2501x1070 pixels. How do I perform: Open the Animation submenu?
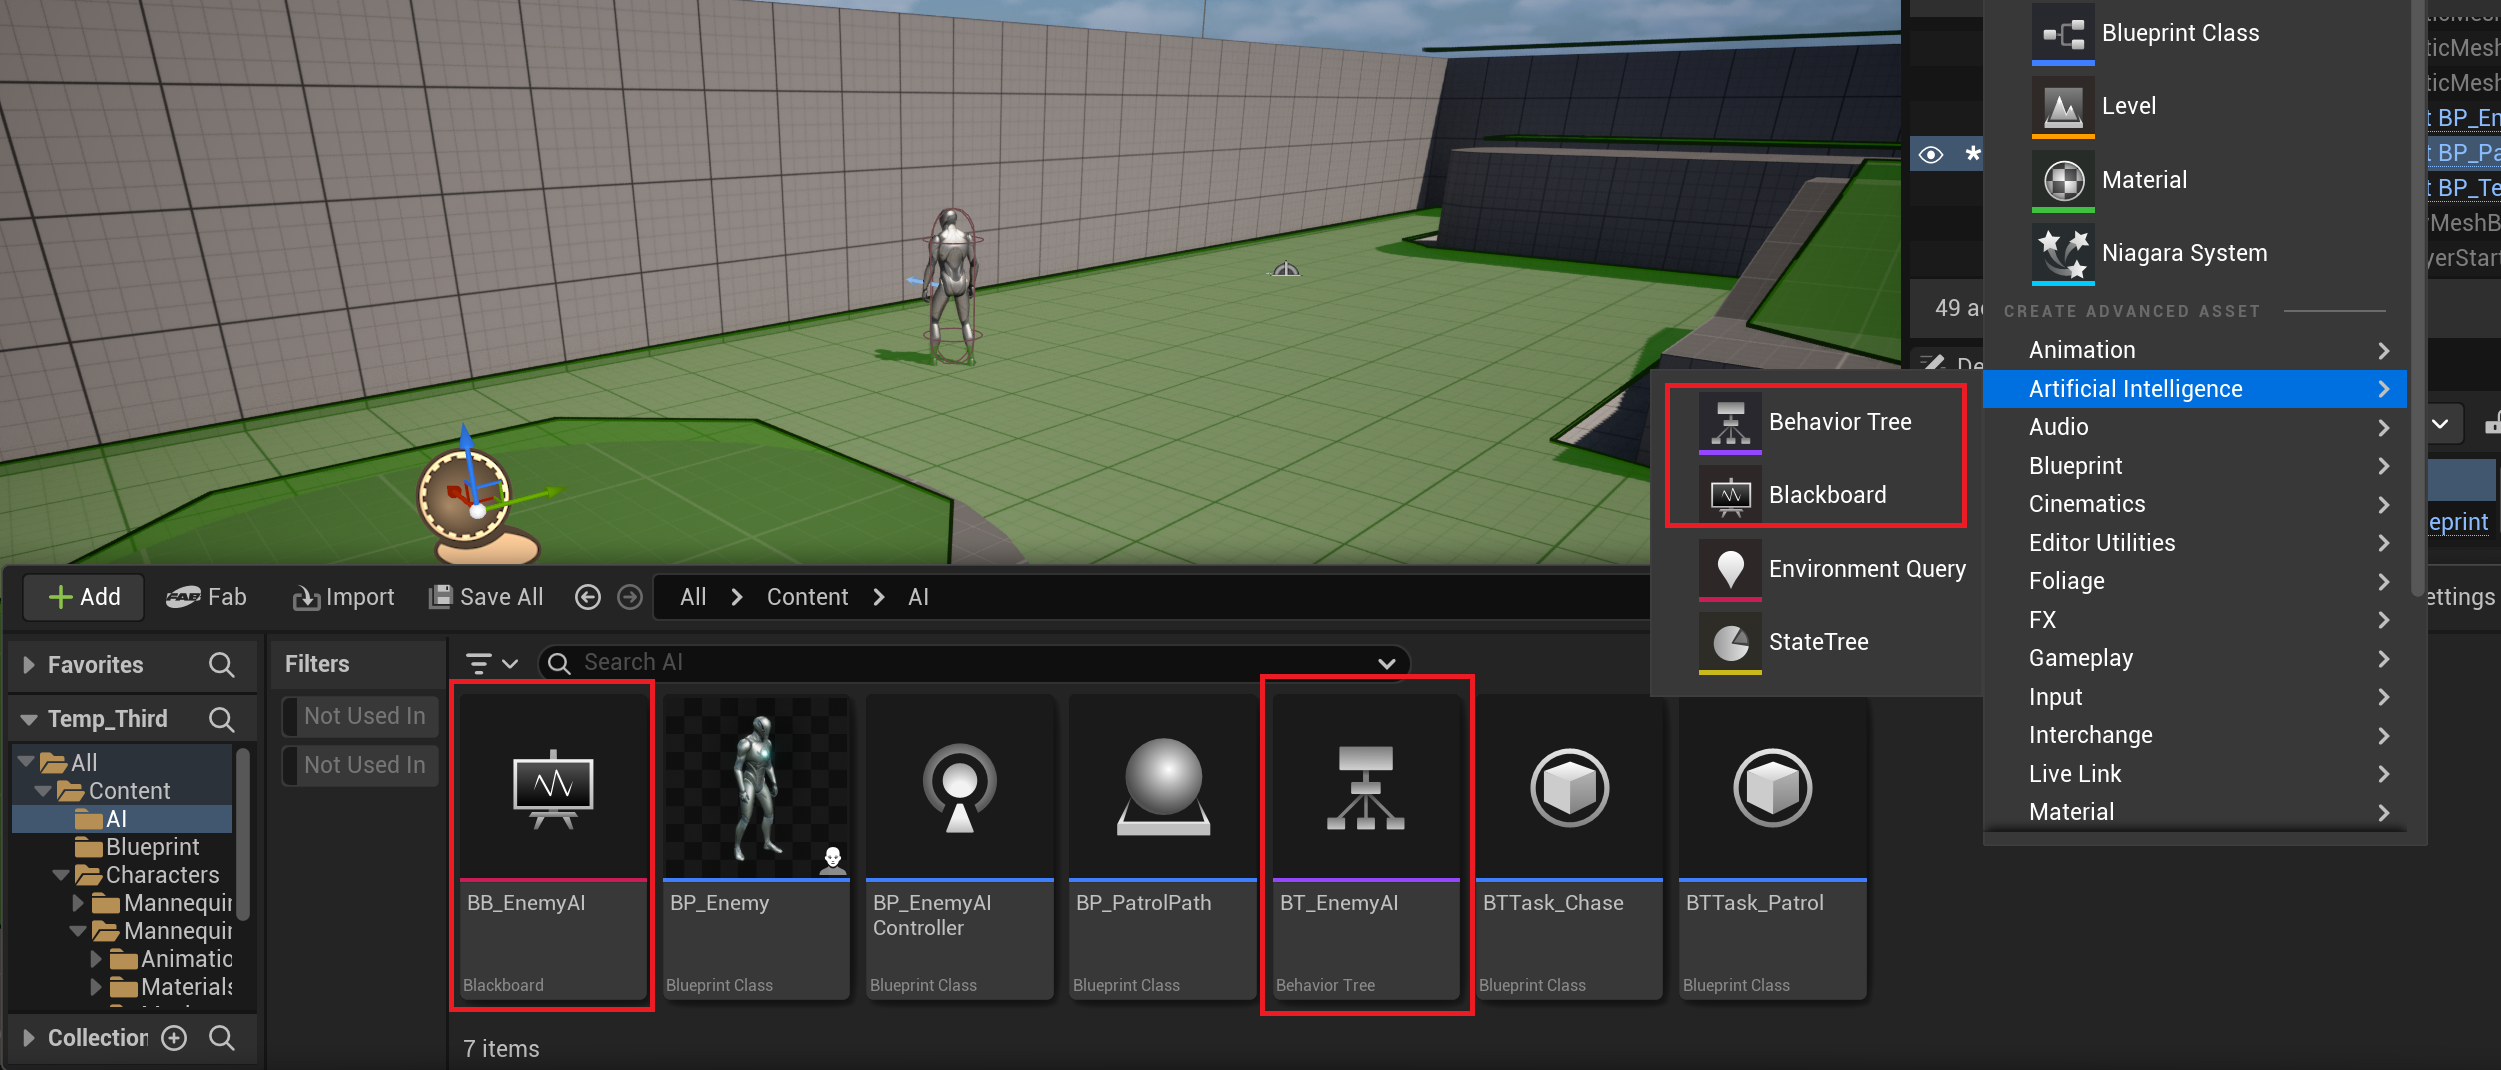pos(2196,350)
